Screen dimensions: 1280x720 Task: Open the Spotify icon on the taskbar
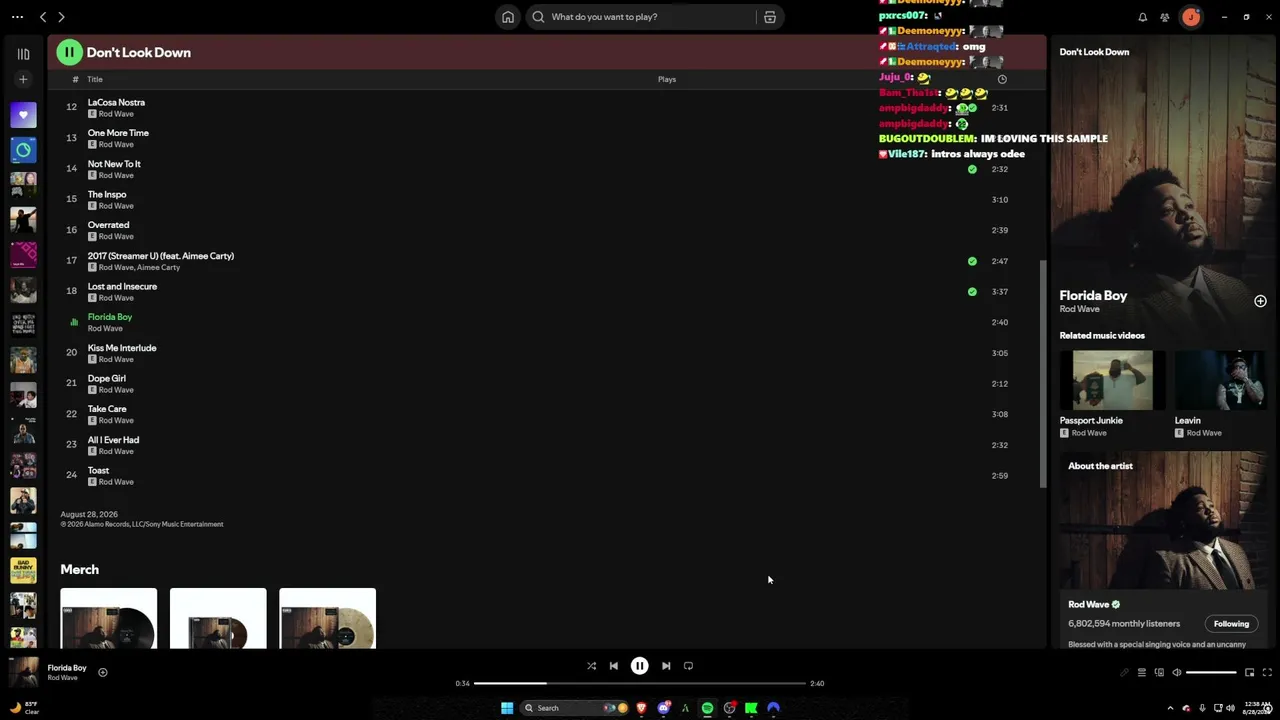pyautogui.click(x=707, y=708)
